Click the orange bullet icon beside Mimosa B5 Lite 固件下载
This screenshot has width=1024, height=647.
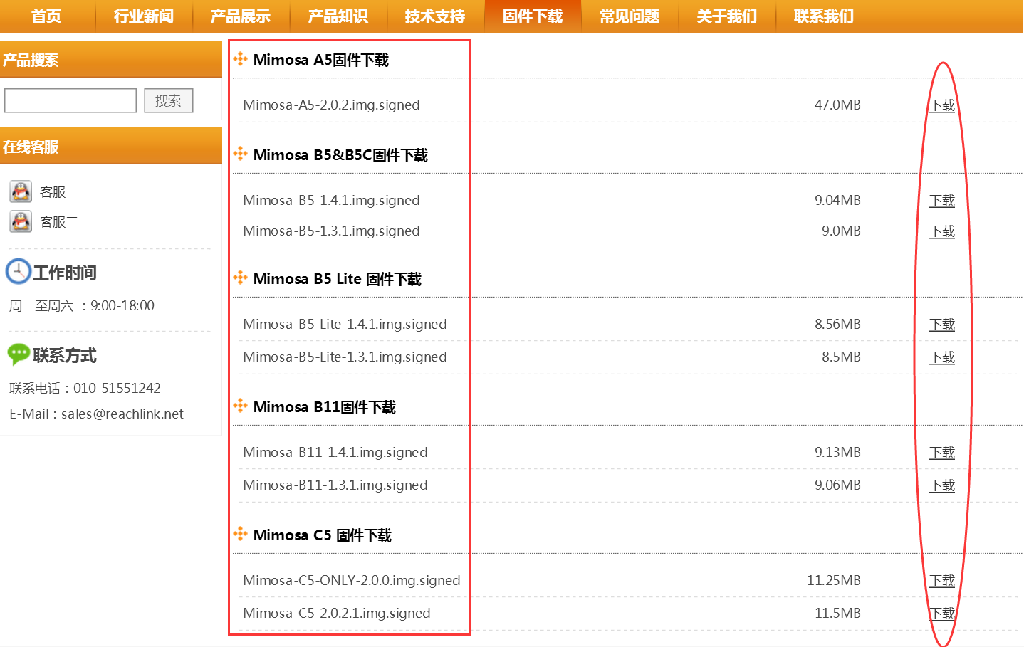click(x=240, y=279)
